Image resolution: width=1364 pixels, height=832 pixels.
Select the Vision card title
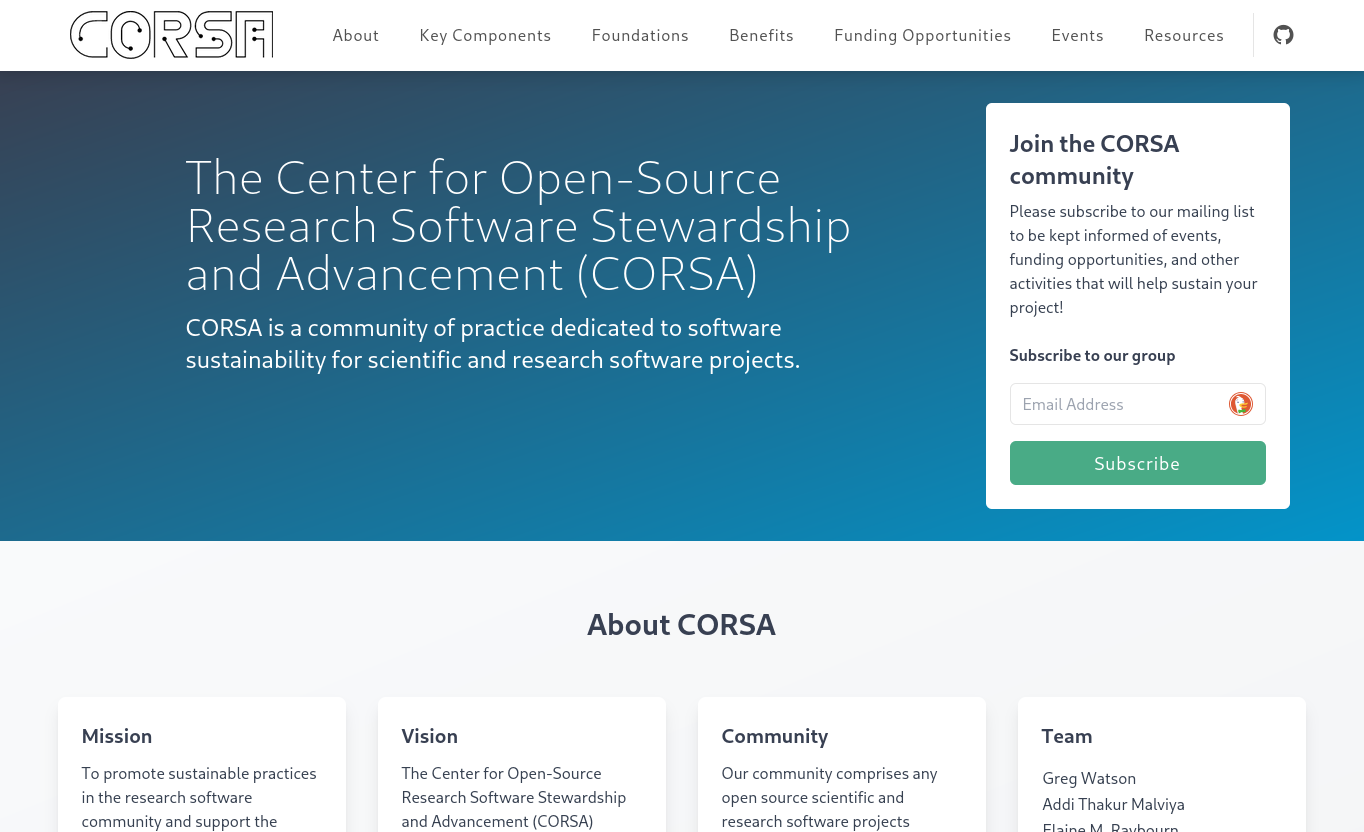pyautogui.click(x=429, y=736)
